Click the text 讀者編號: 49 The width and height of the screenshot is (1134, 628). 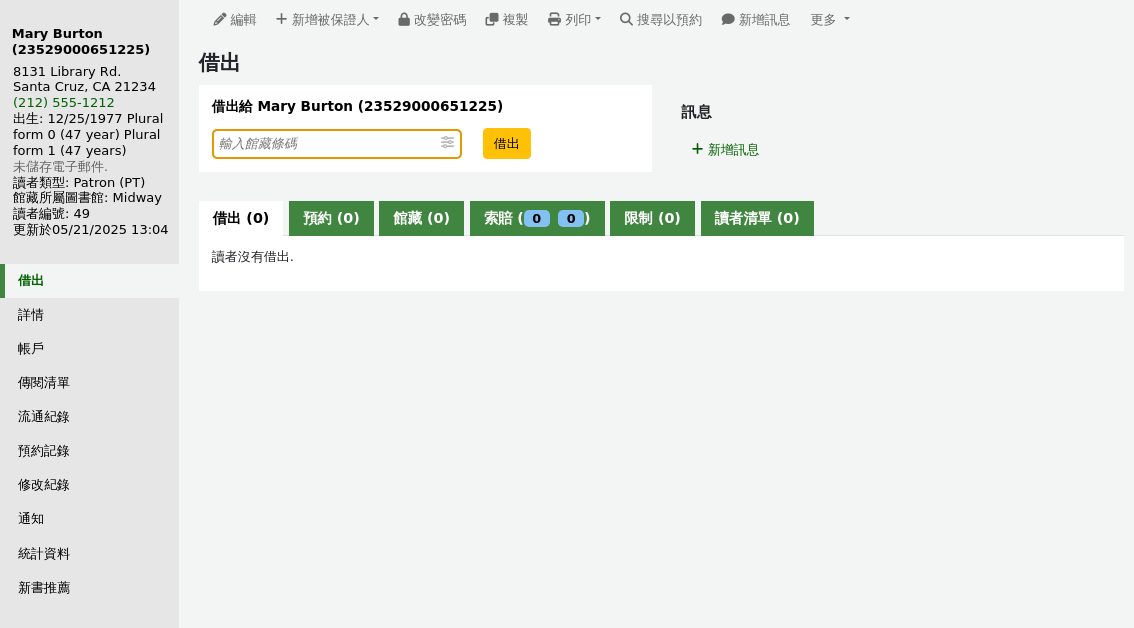coord(51,213)
